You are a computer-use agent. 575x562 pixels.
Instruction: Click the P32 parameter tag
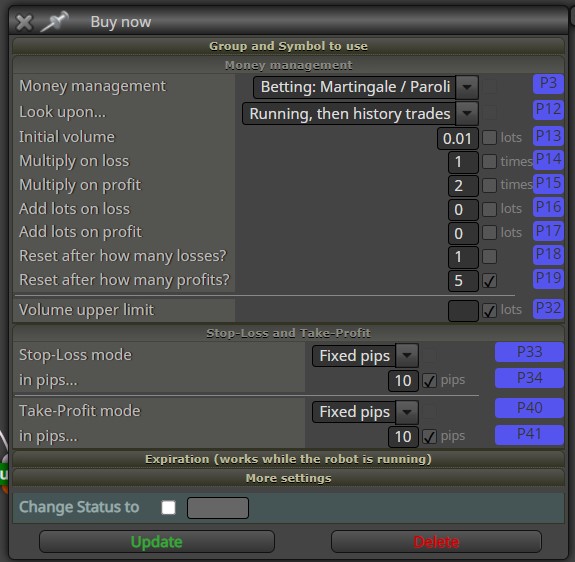pos(548,309)
